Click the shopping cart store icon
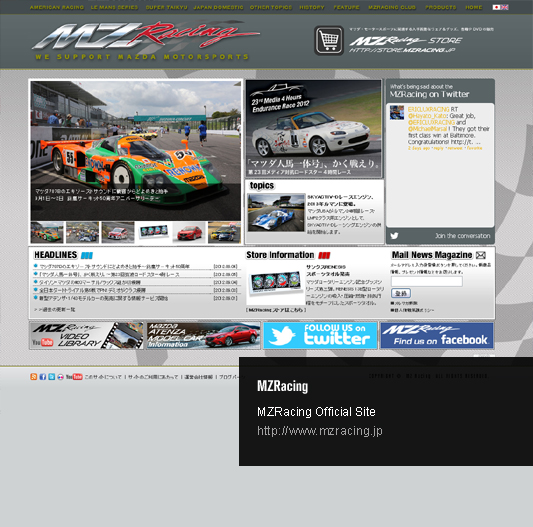The width and height of the screenshot is (533, 527). (x=329, y=40)
